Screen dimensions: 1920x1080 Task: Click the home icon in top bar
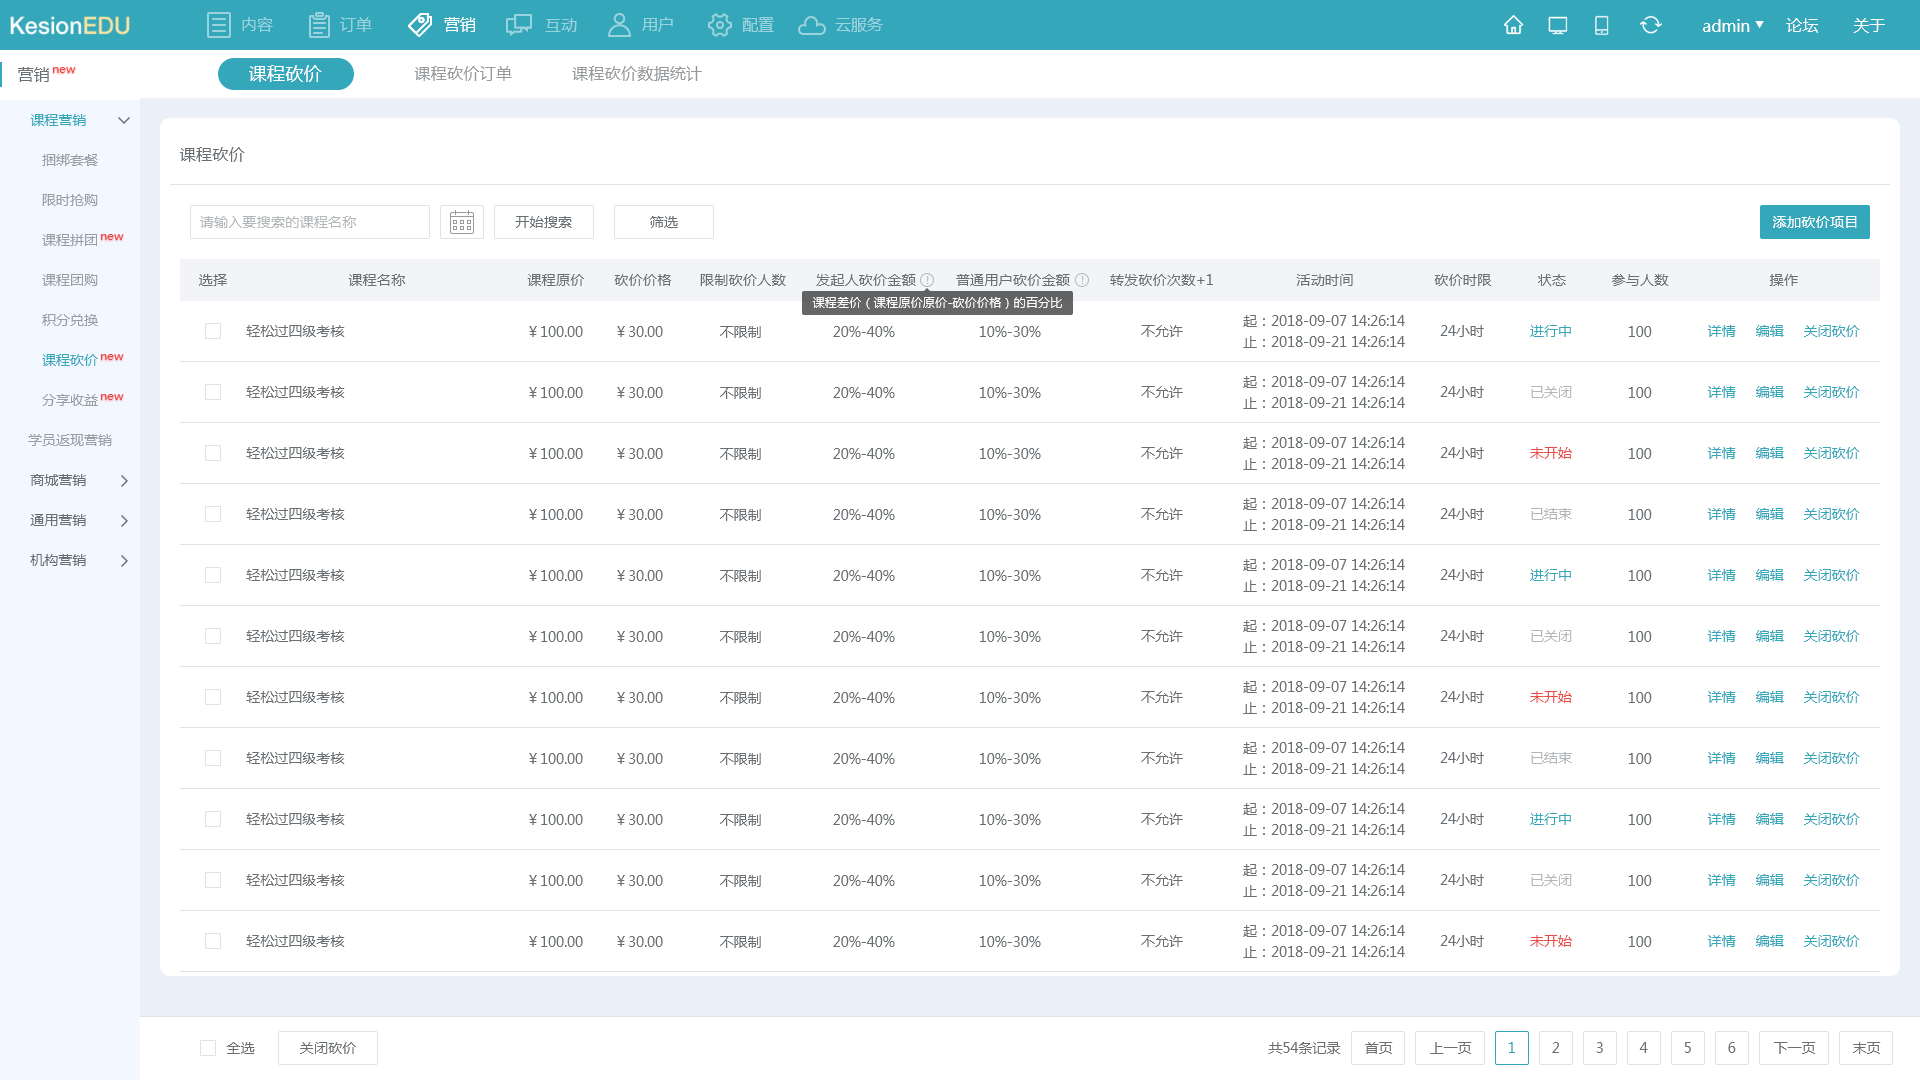[1513, 25]
